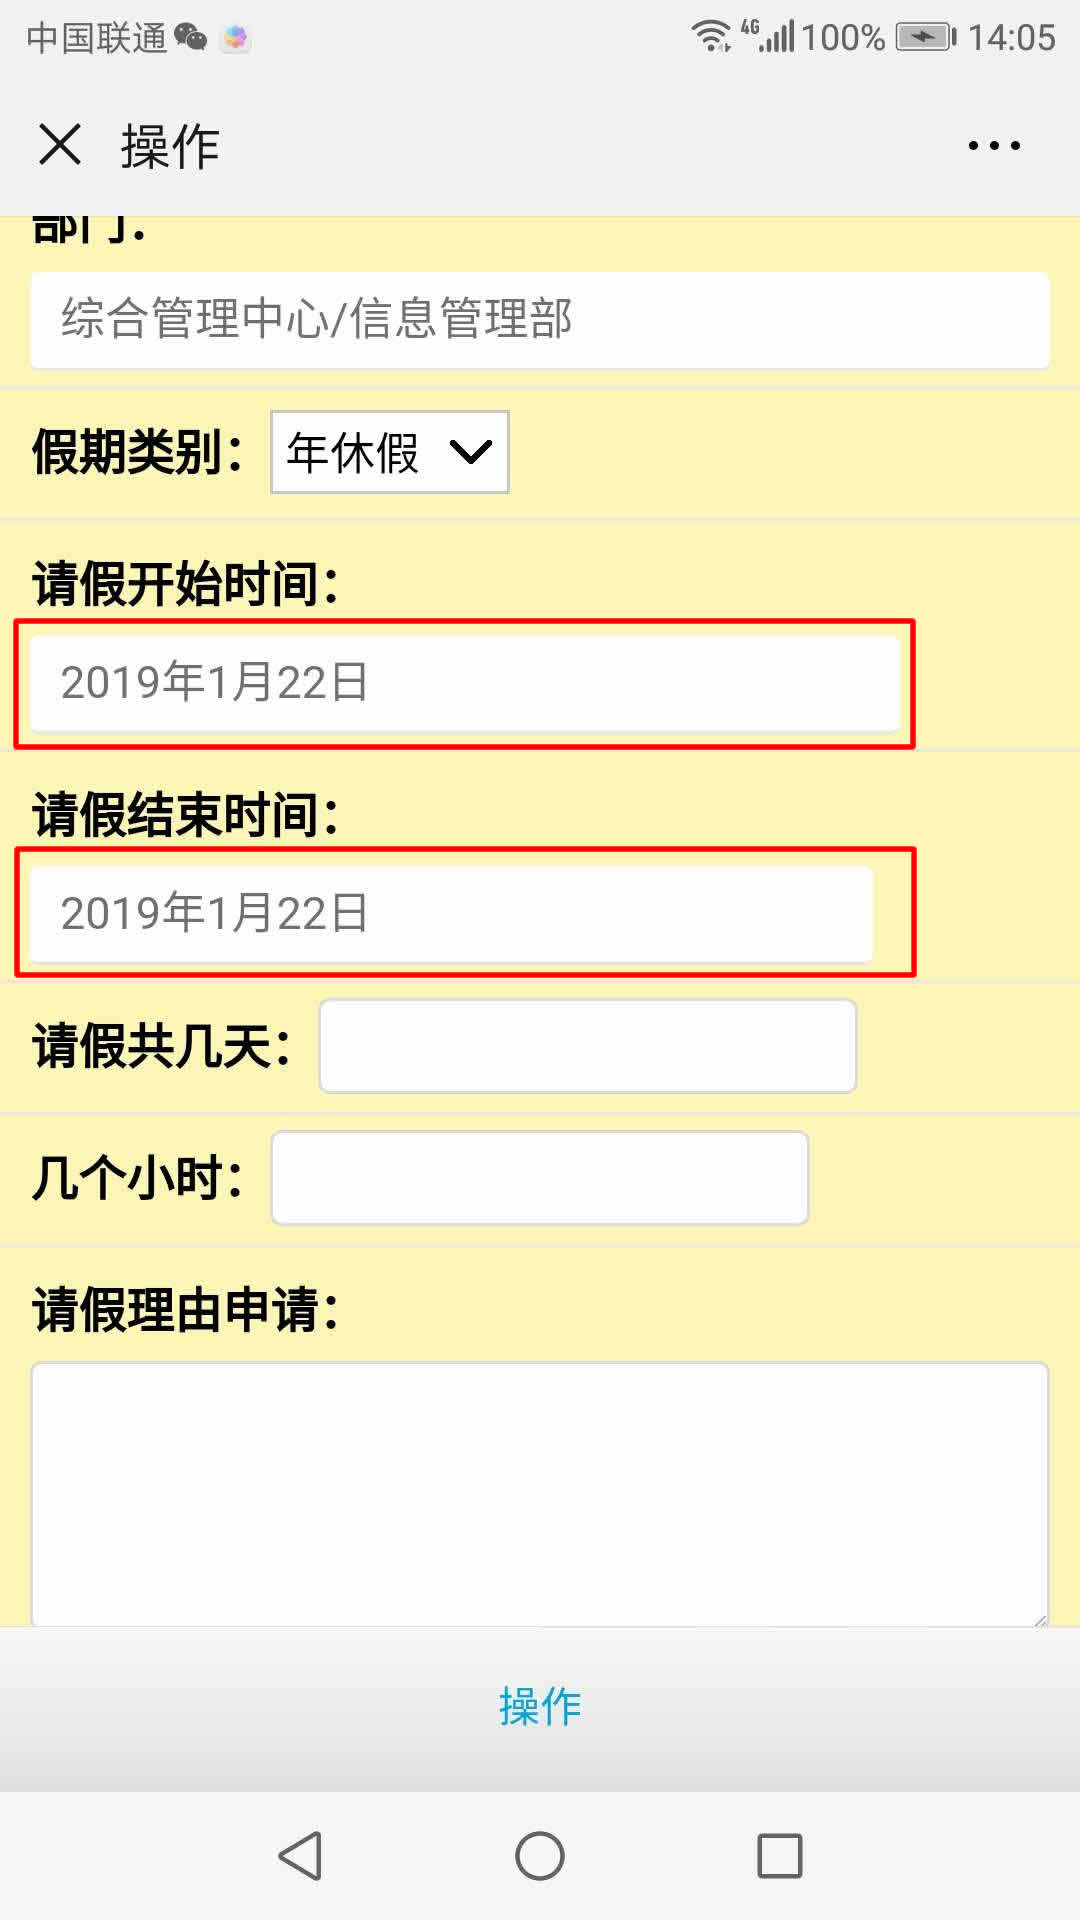Grab the textarea resize handle corner
This screenshot has width=1080, height=1920.
(x=1040, y=1619)
